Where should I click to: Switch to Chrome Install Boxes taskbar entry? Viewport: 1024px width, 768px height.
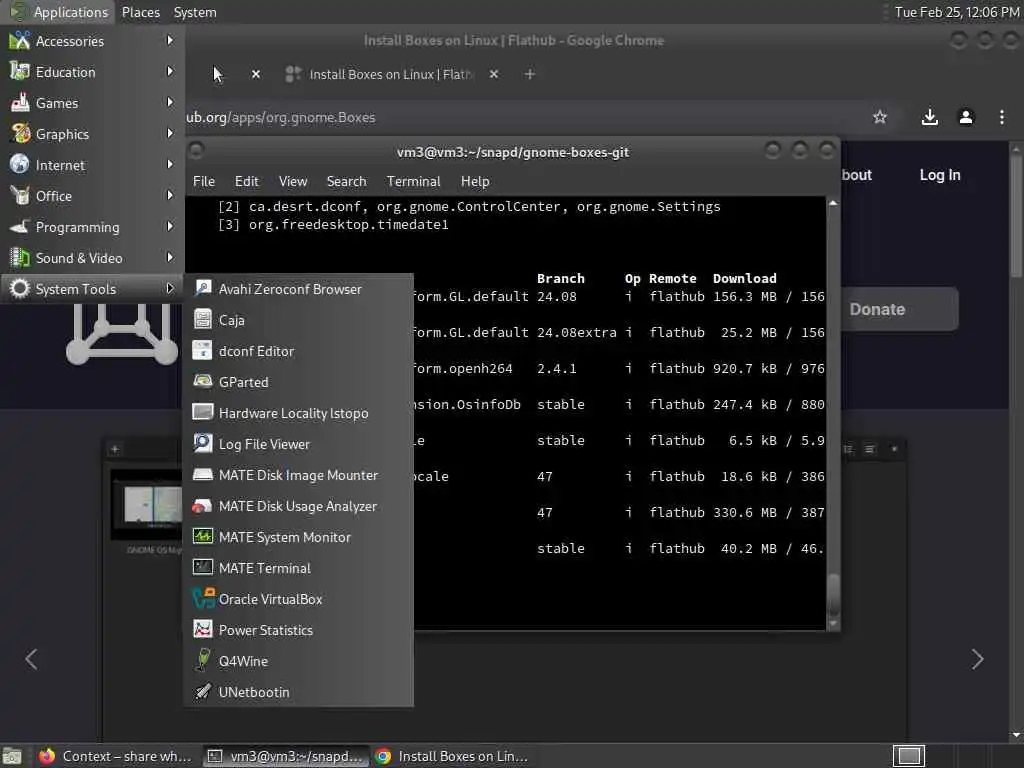452,756
